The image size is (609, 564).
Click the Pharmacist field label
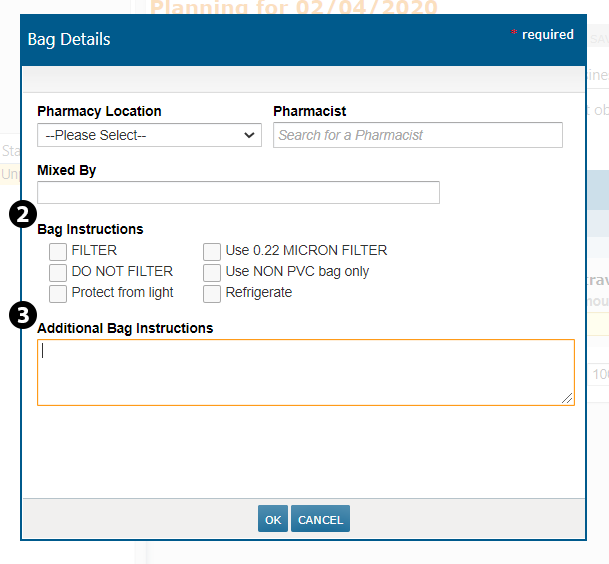click(310, 111)
